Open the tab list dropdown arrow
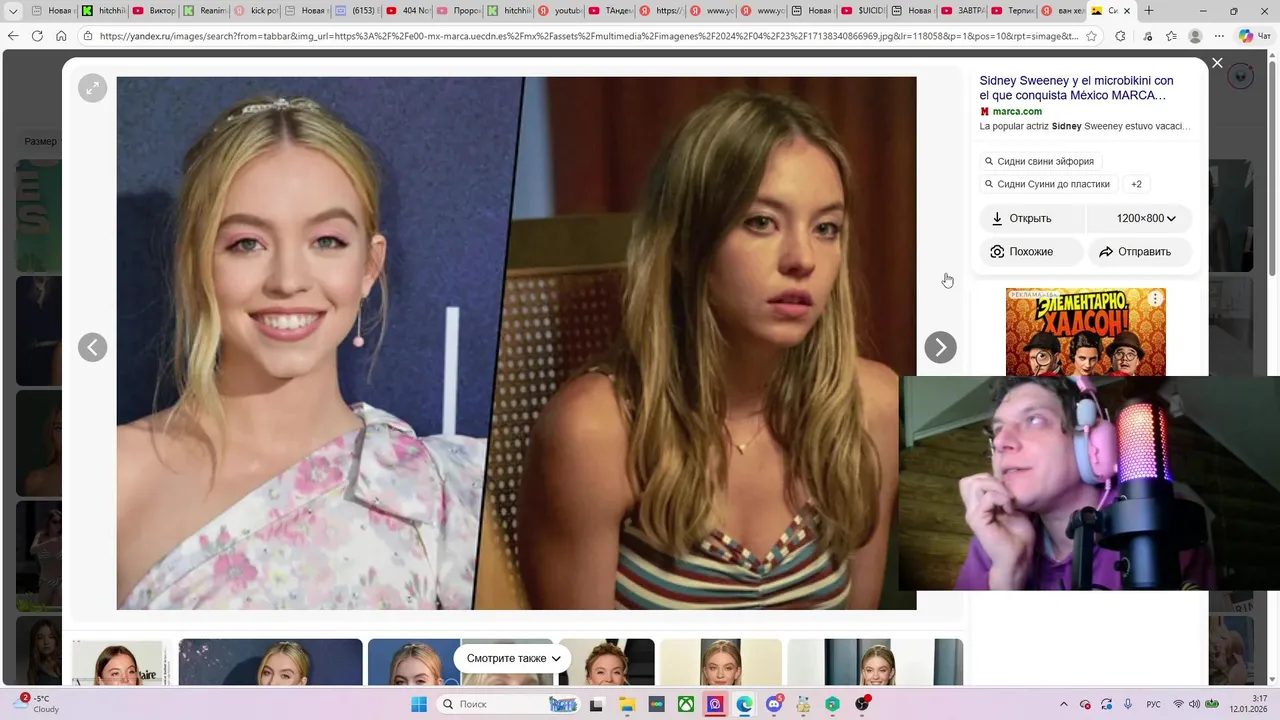This screenshot has width=1280, height=720. 13,11
